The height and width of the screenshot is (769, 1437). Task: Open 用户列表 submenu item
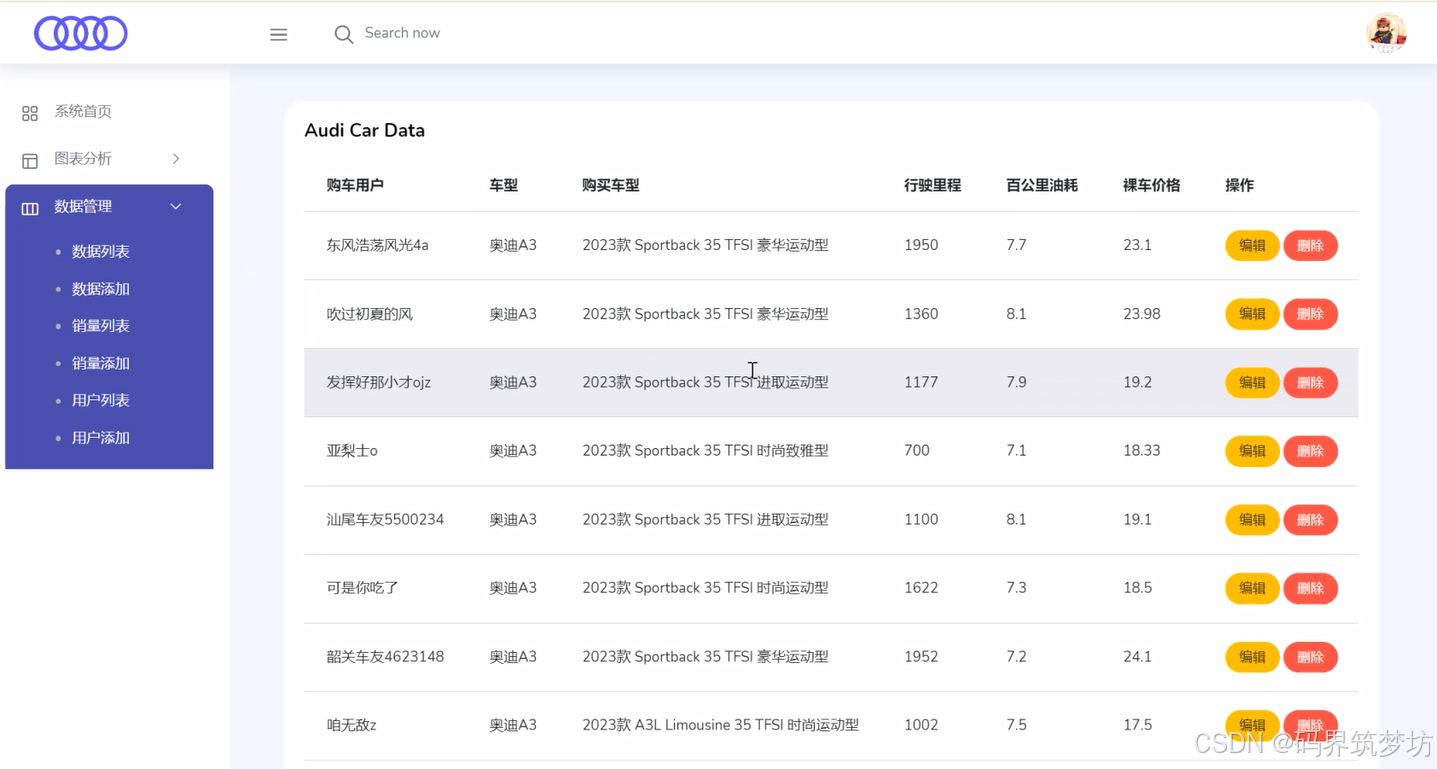(x=101, y=400)
